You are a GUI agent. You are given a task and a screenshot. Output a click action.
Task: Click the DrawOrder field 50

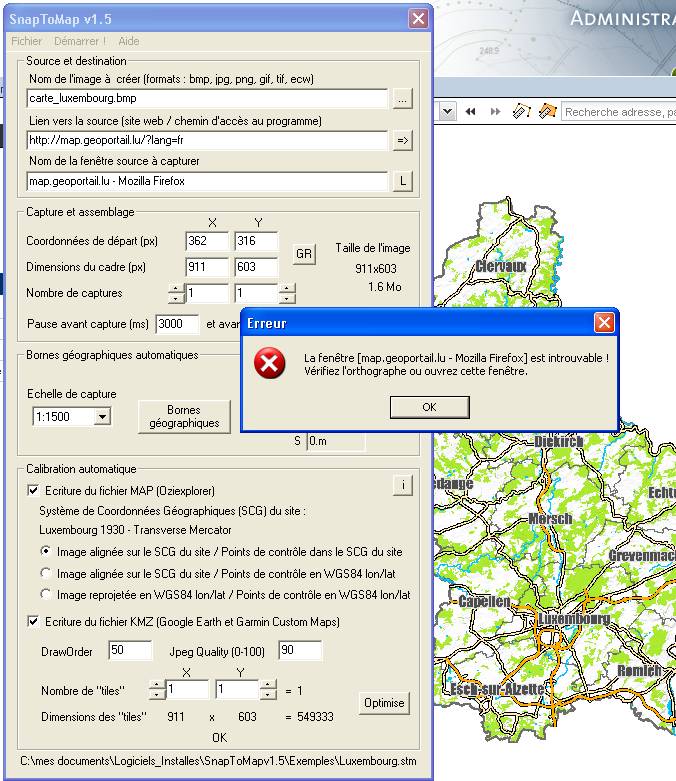(x=130, y=651)
